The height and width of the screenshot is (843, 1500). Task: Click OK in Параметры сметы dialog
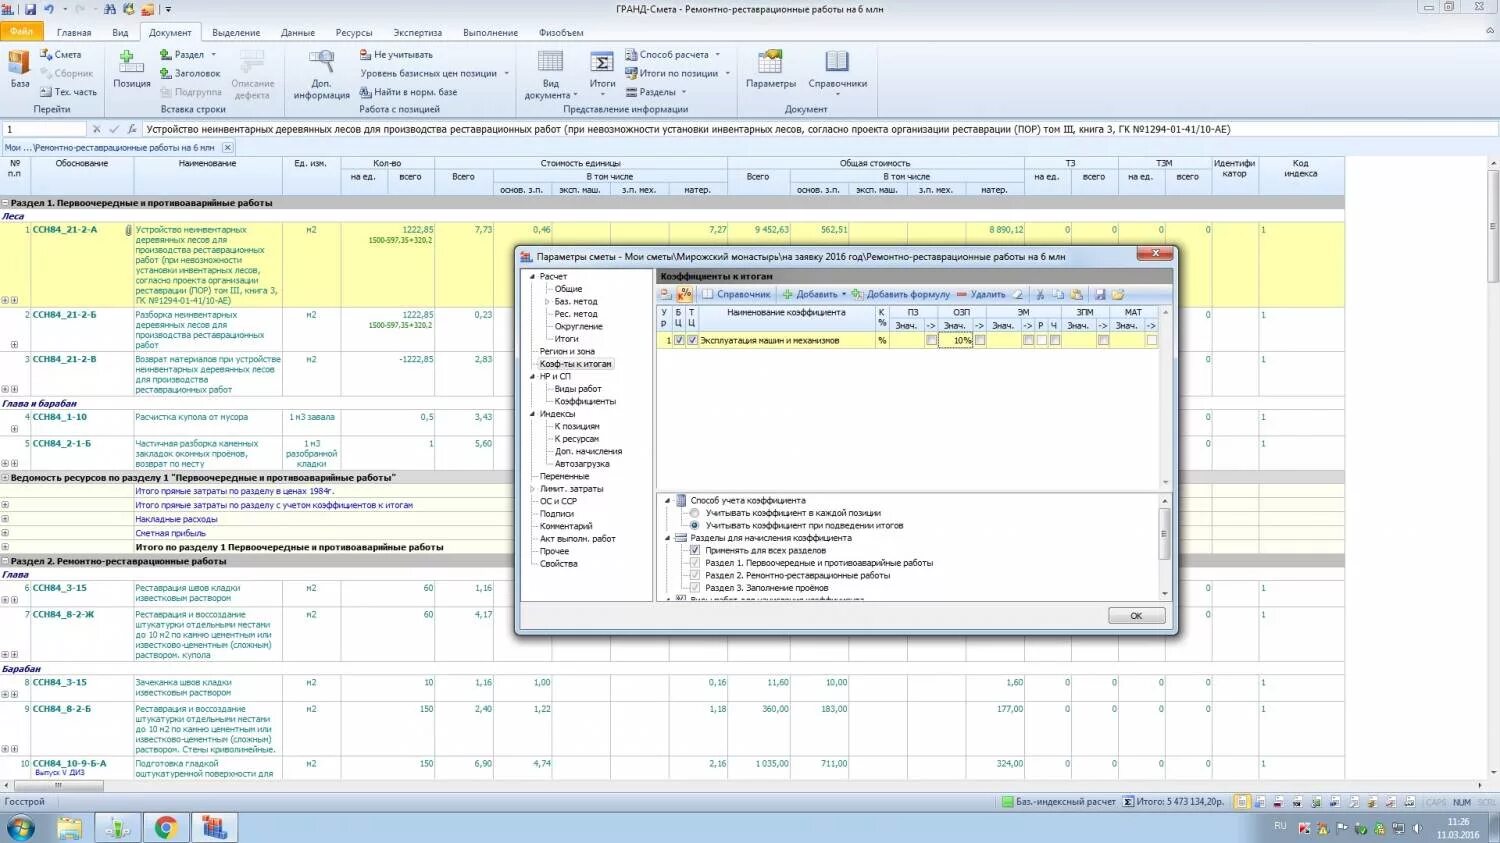coord(1136,615)
